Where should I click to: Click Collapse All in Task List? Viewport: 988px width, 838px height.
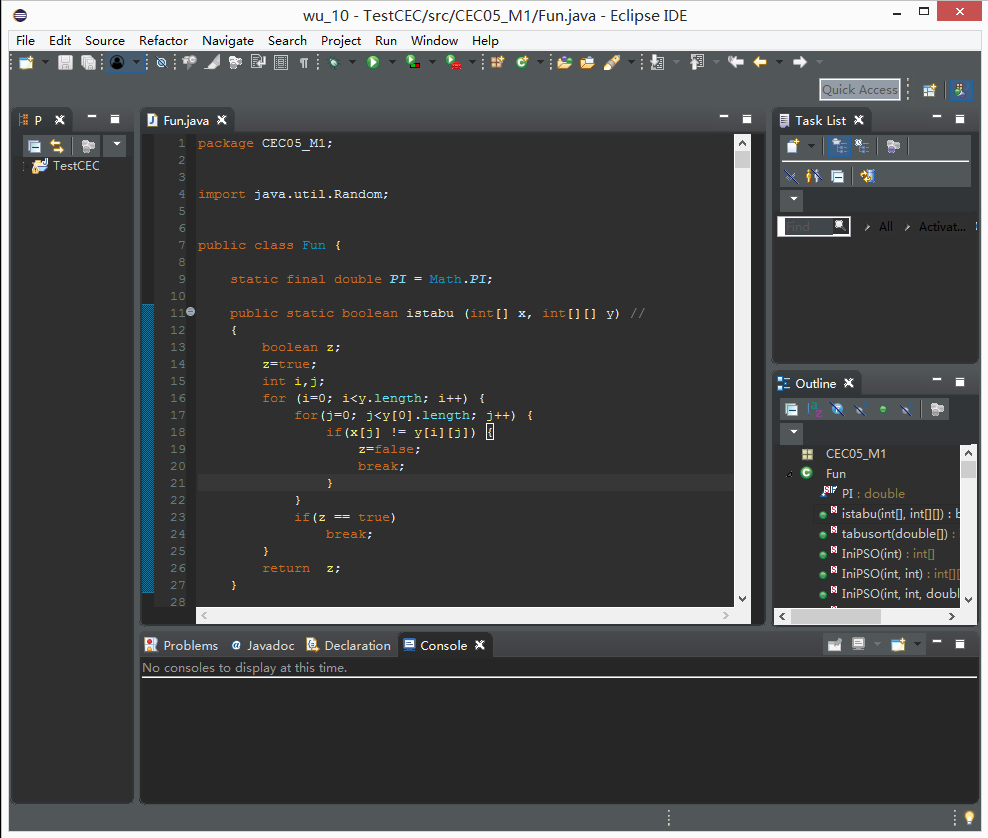pos(837,176)
